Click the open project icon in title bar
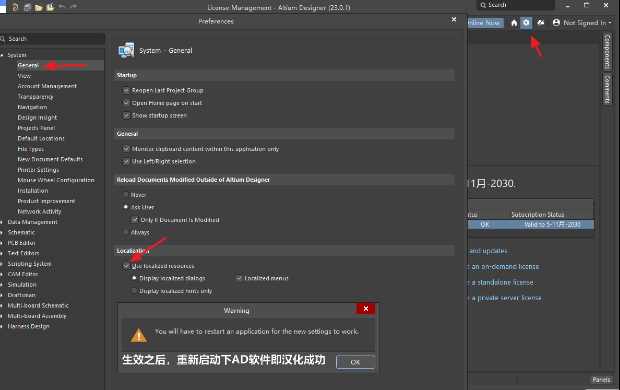The image size is (620, 390). pyautogui.click(x=50, y=7)
